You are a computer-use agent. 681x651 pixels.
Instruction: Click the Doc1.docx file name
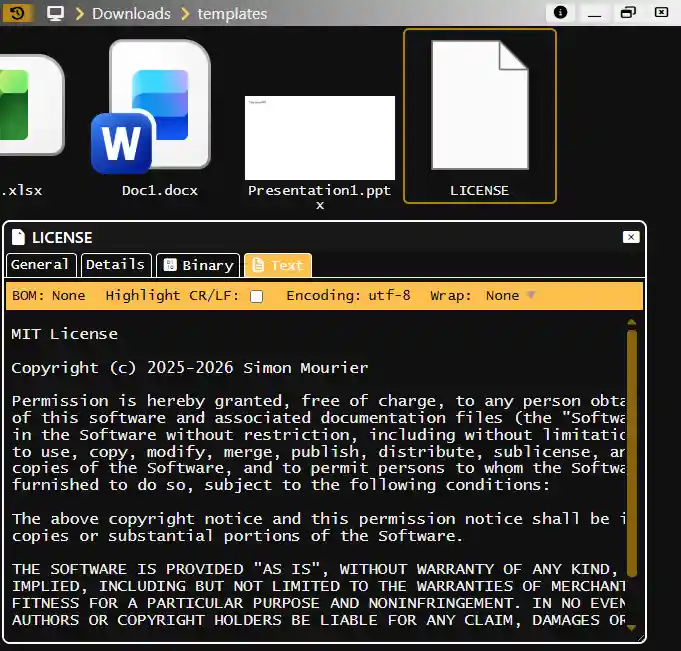tap(160, 191)
